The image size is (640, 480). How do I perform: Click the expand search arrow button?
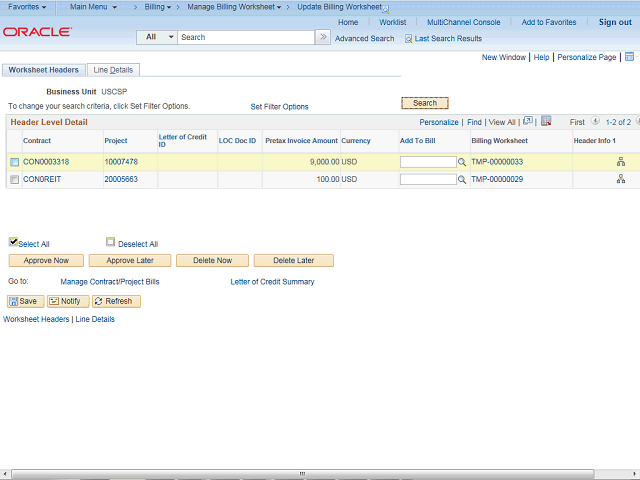coord(323,37)
